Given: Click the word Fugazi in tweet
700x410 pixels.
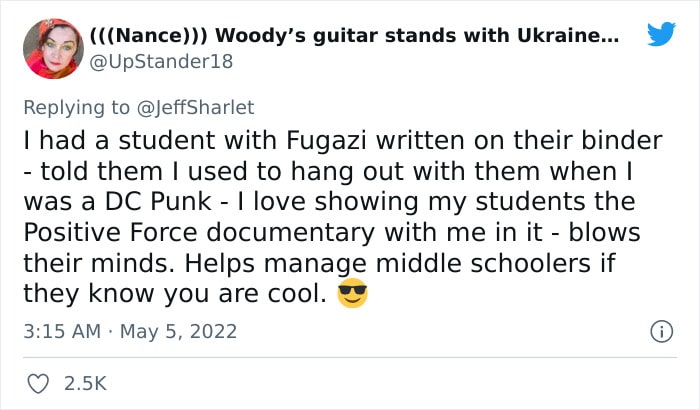Looking at the screenshot, I should click(326, 141).
